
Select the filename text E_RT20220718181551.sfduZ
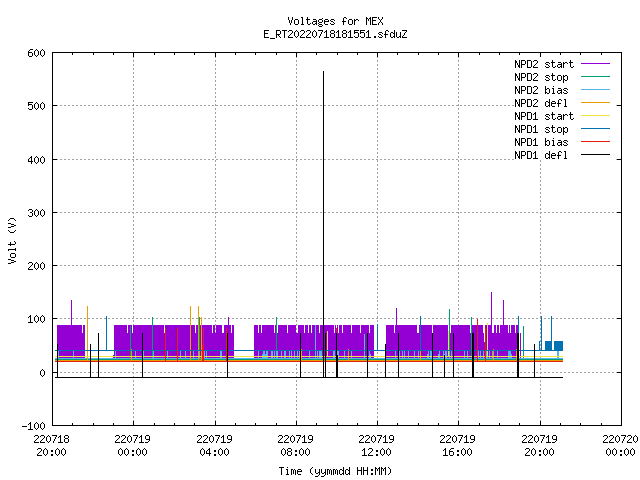[x=335, y=34]
